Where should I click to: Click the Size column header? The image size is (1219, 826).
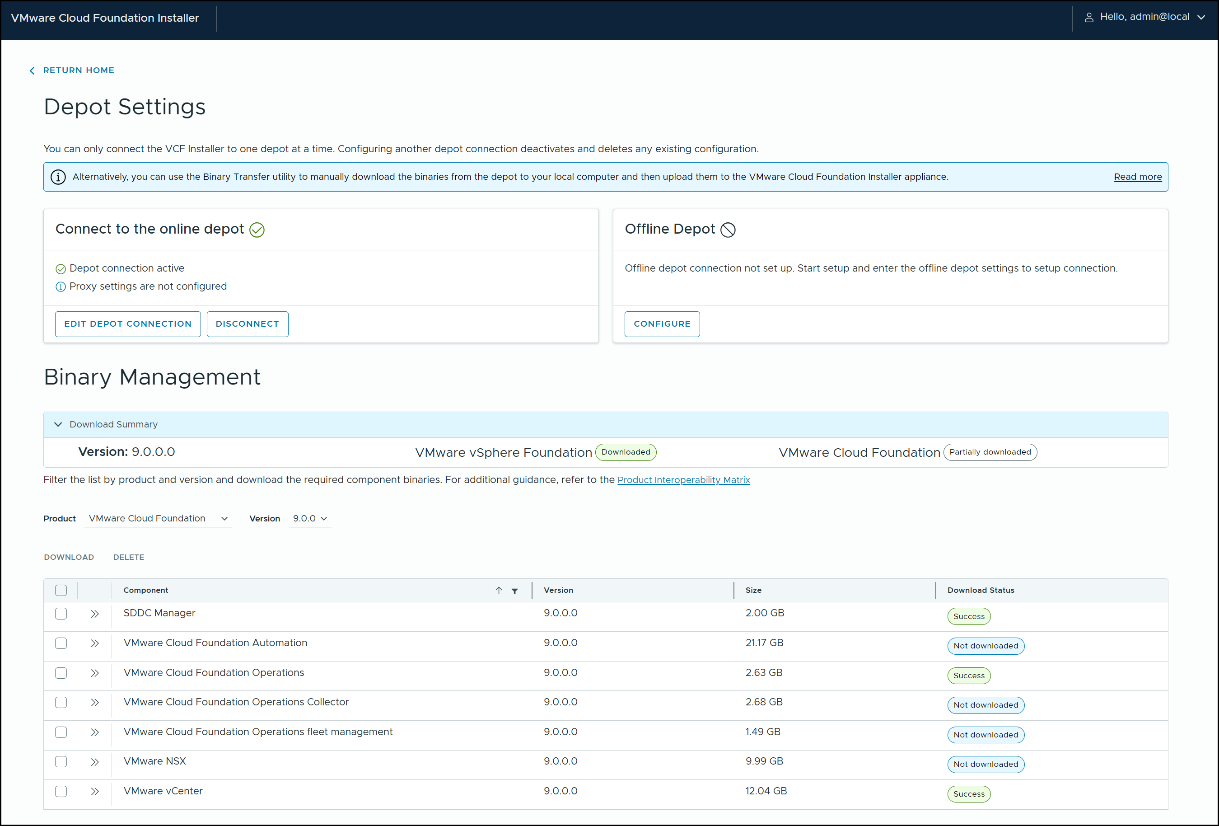pos(754,590)
